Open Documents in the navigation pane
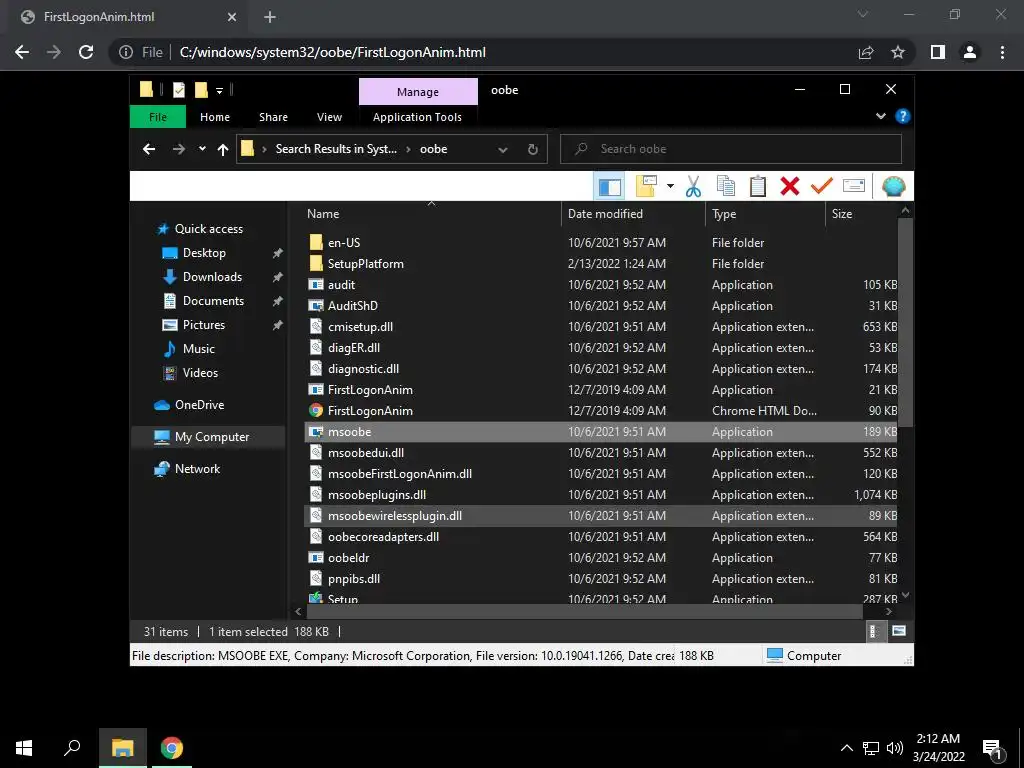This screenshot has width=1024, height=768. coord(214,301)
